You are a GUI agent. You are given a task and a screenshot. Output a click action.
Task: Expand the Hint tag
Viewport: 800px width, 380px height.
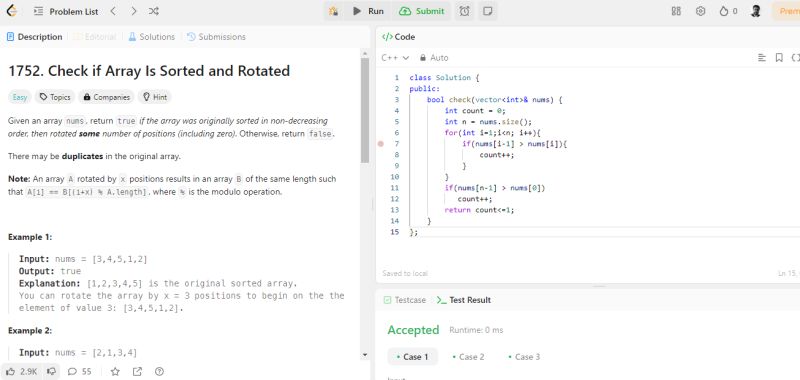pos(155,97)
